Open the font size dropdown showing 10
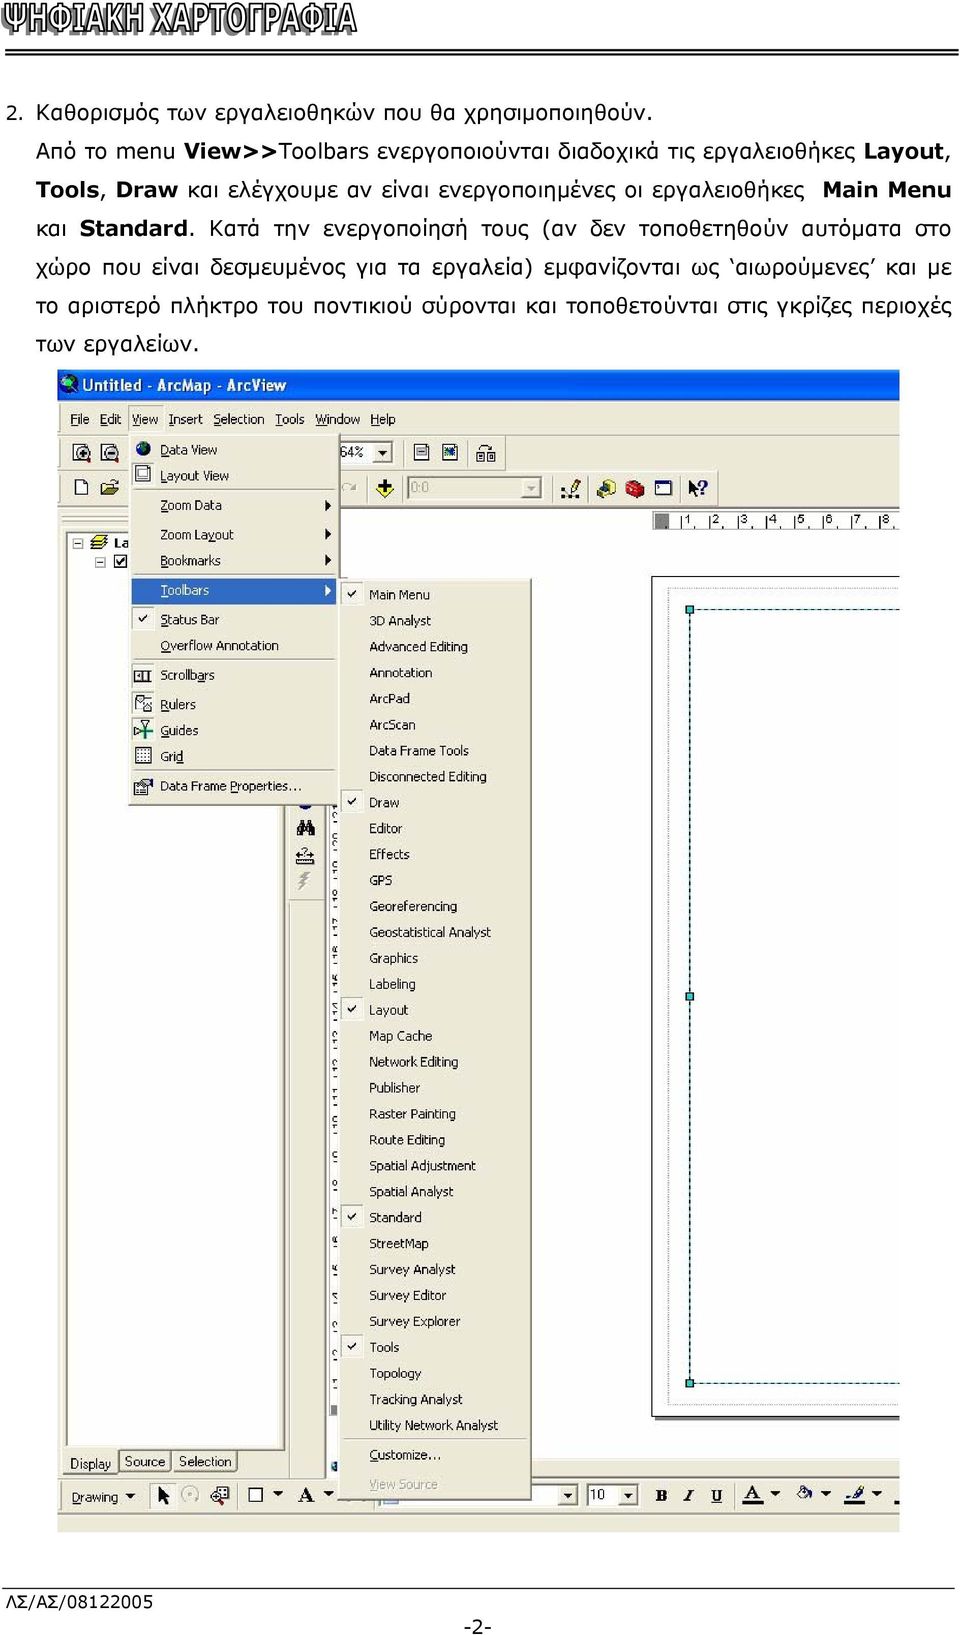Viewport: 960px width, 1635px height. click(x=629, y=1495)
